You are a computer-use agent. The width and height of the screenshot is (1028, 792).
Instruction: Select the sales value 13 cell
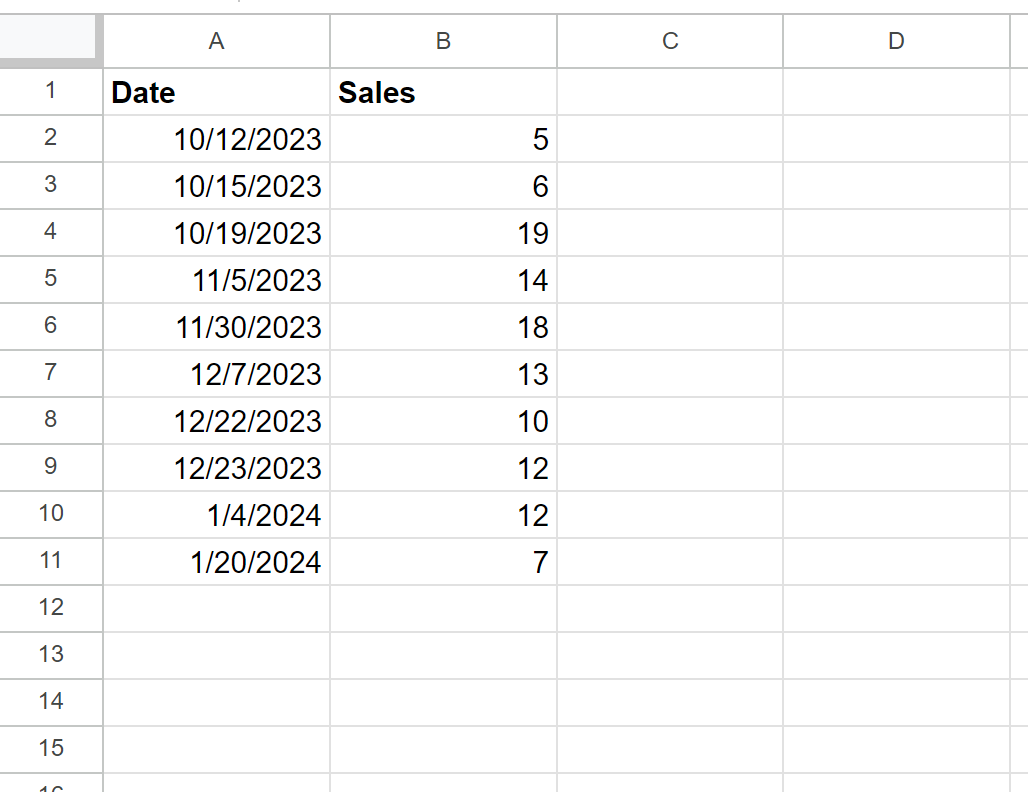[x=443, y=374]
